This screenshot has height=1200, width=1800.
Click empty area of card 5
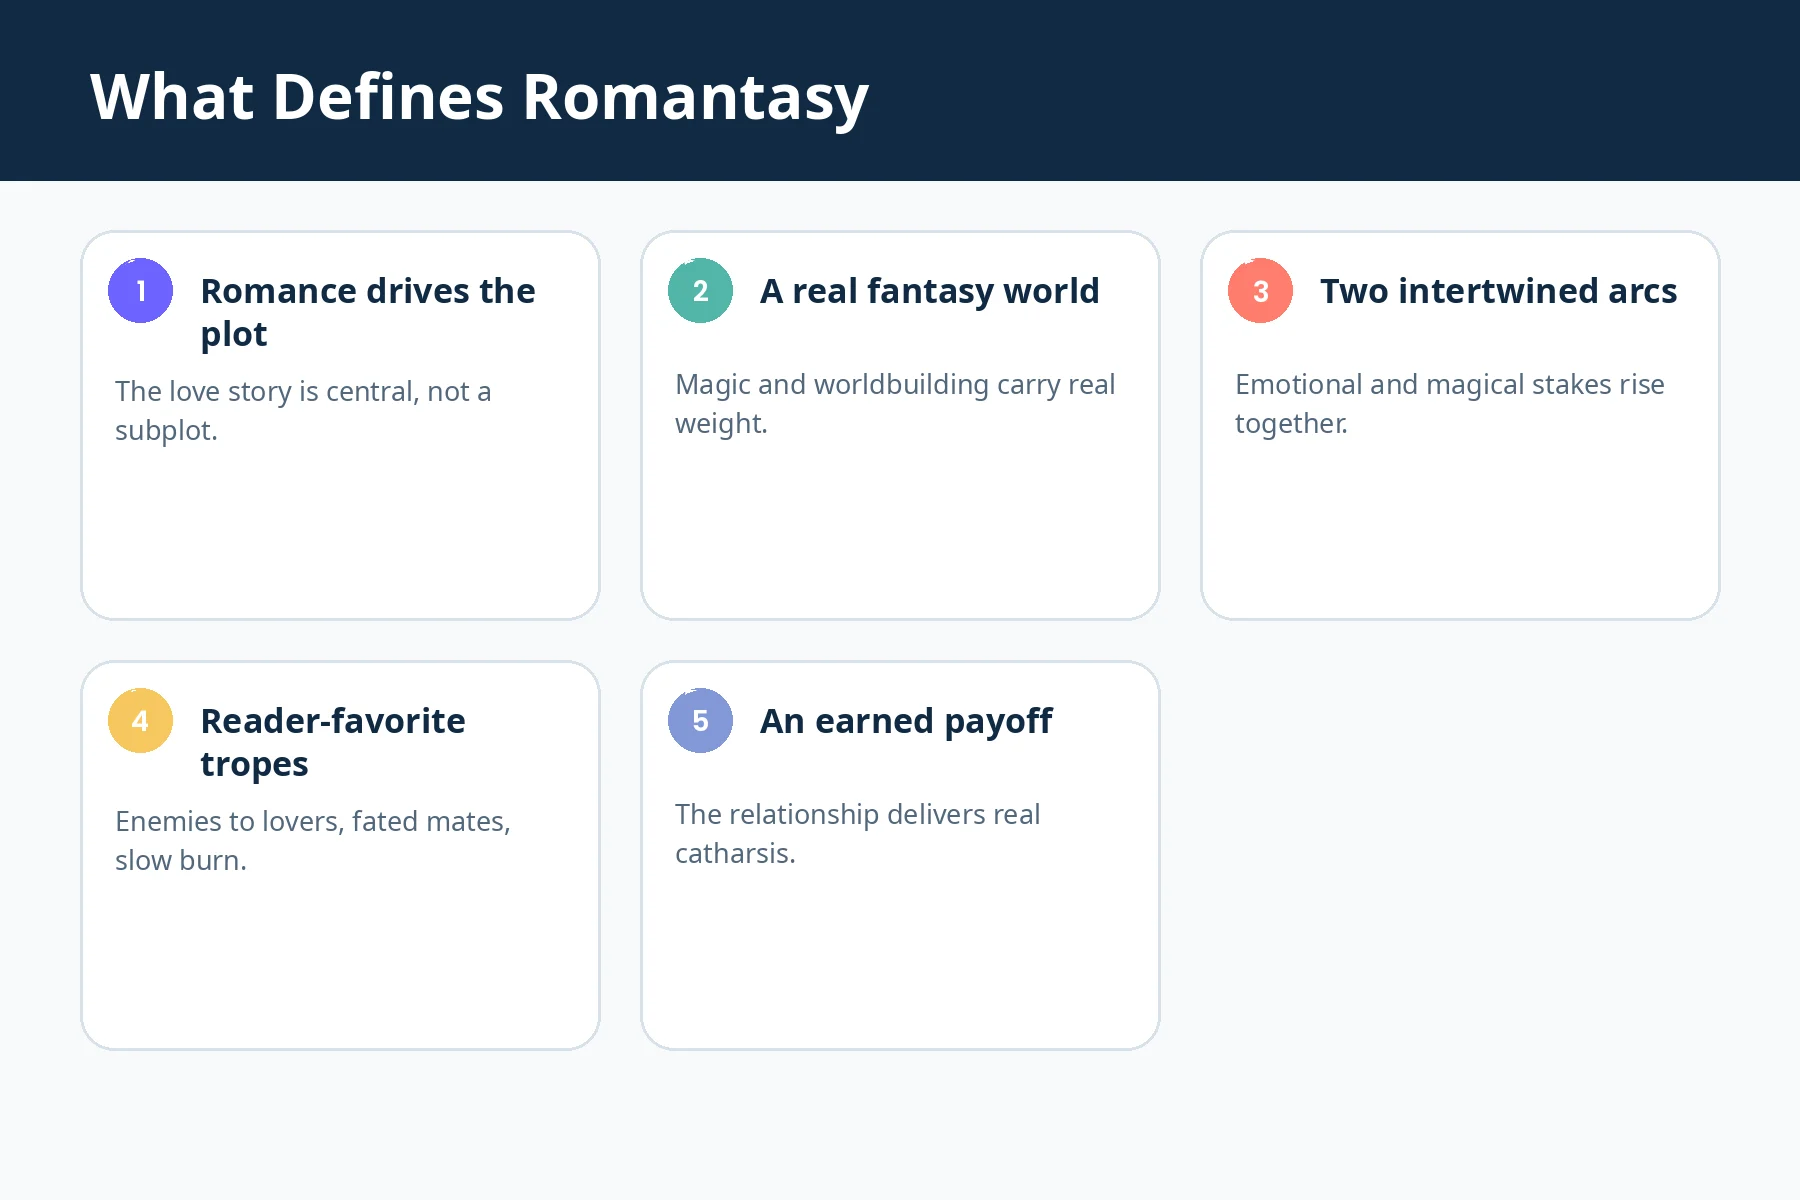coord(900,960)
